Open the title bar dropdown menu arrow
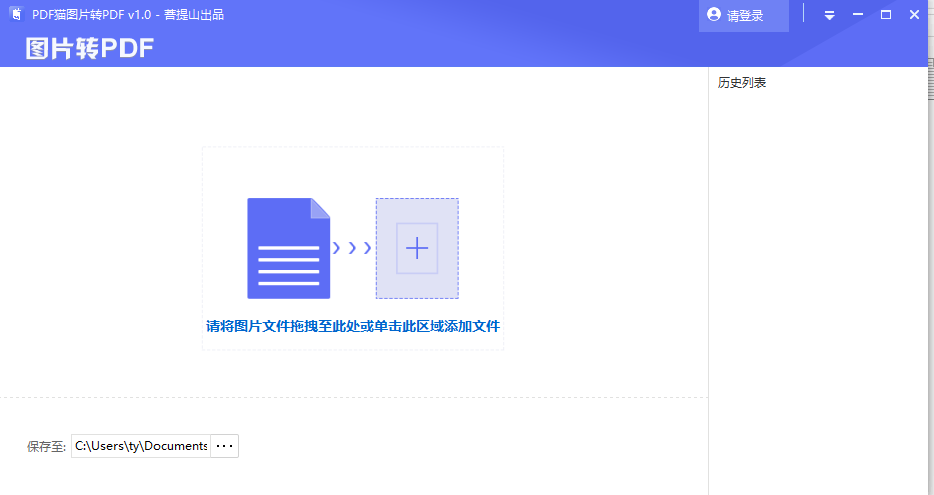The height and width of the screenshot is (495, 934). tap(829, 15)
